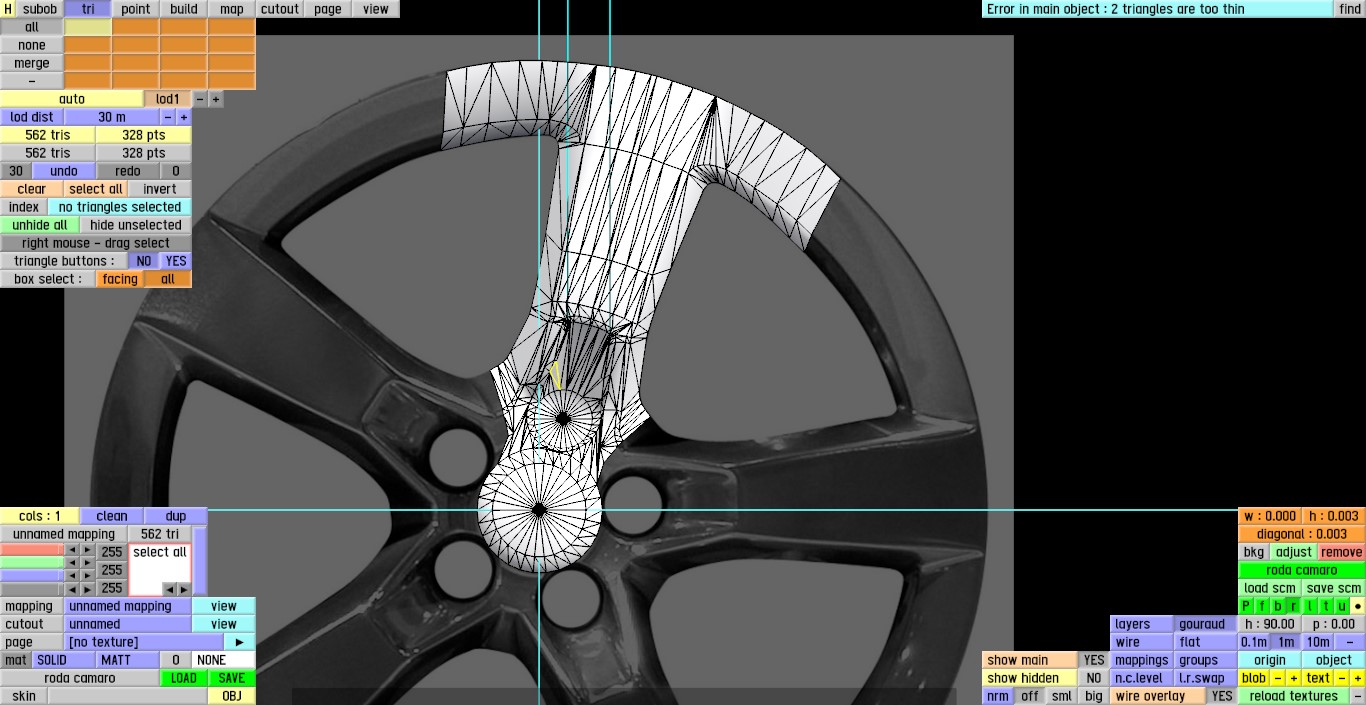Select big point size option

point(1094,696)
